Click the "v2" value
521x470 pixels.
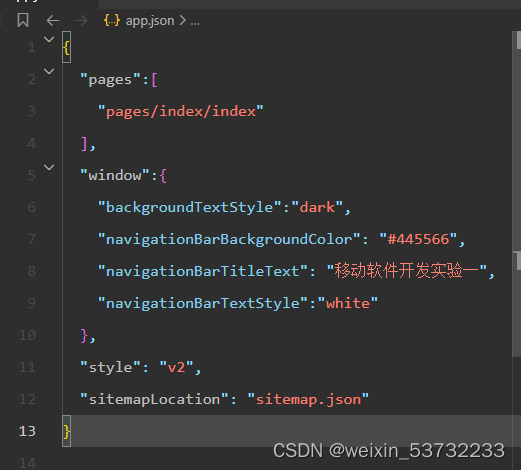tap(176, 367)
